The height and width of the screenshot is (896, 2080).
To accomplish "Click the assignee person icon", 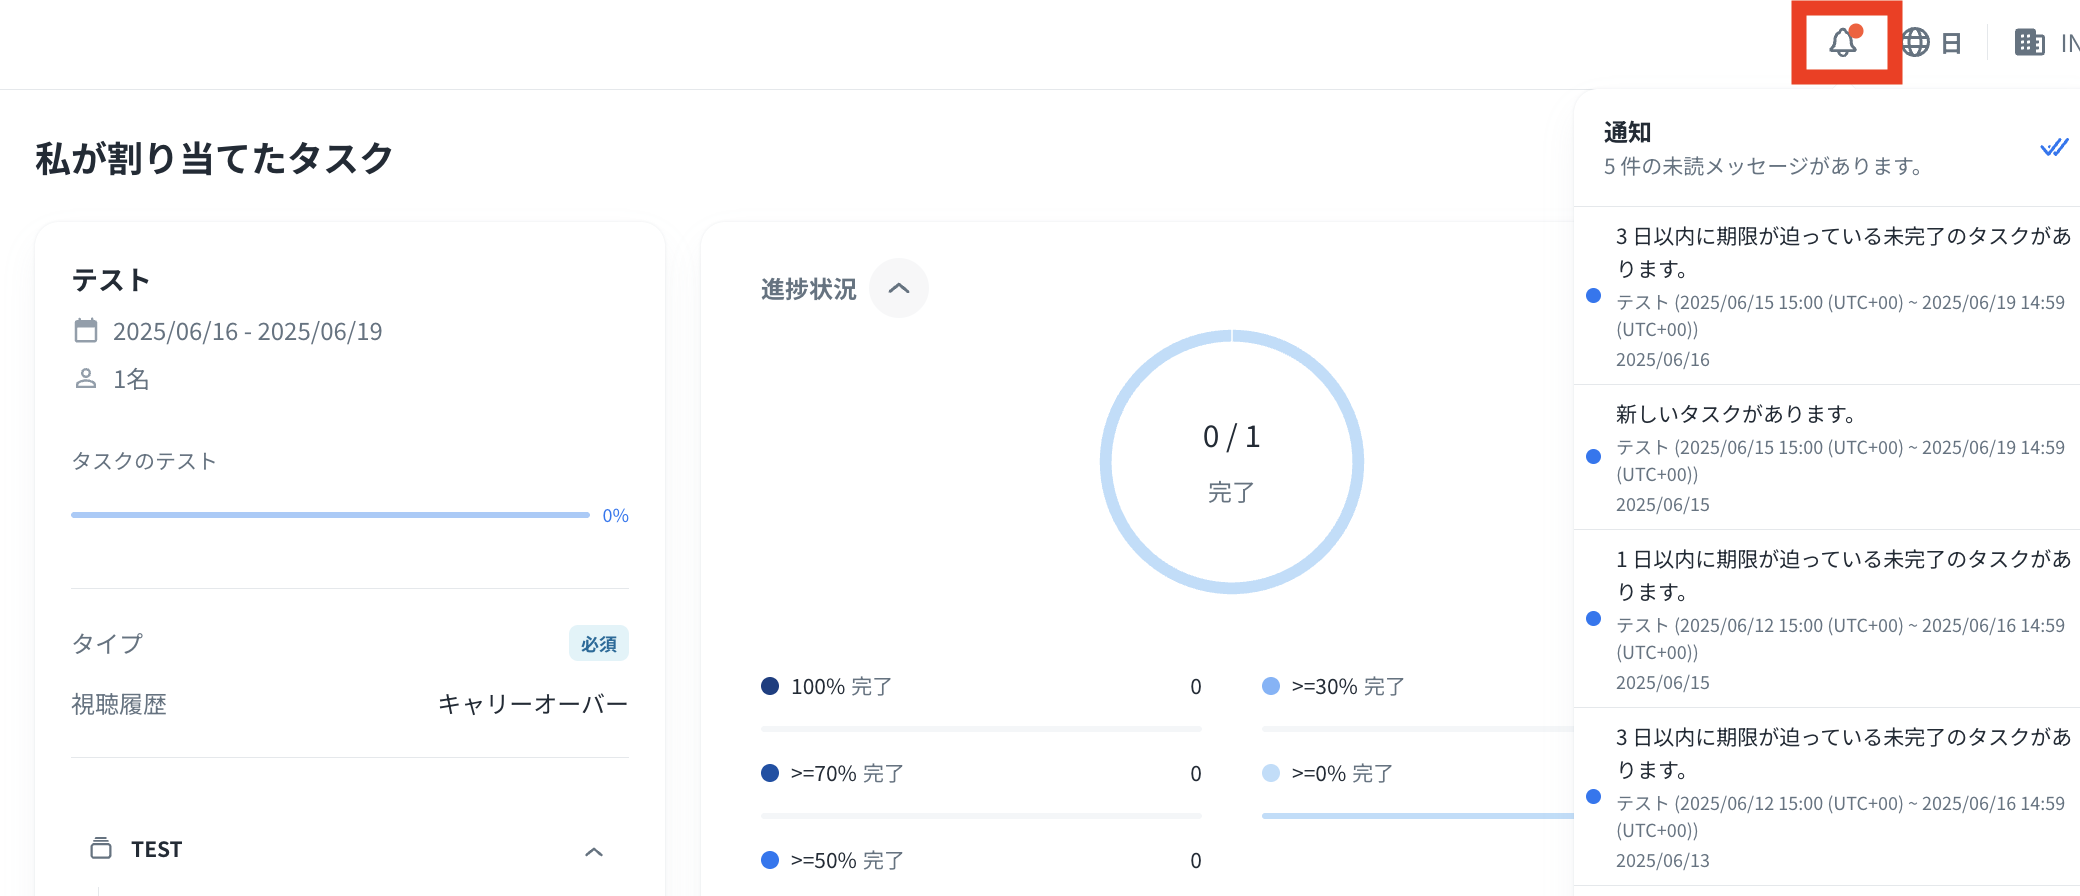I will pyautogui.click(x=86, y=379).
